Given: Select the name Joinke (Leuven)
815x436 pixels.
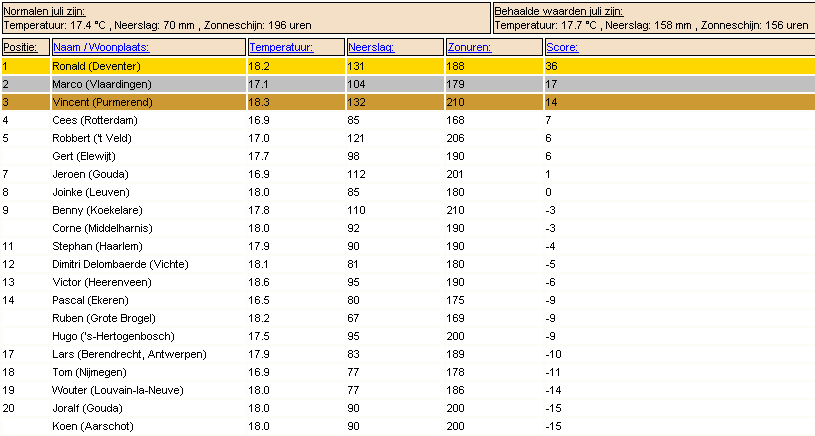Looking at the screenshot, I should pos(91,192).
